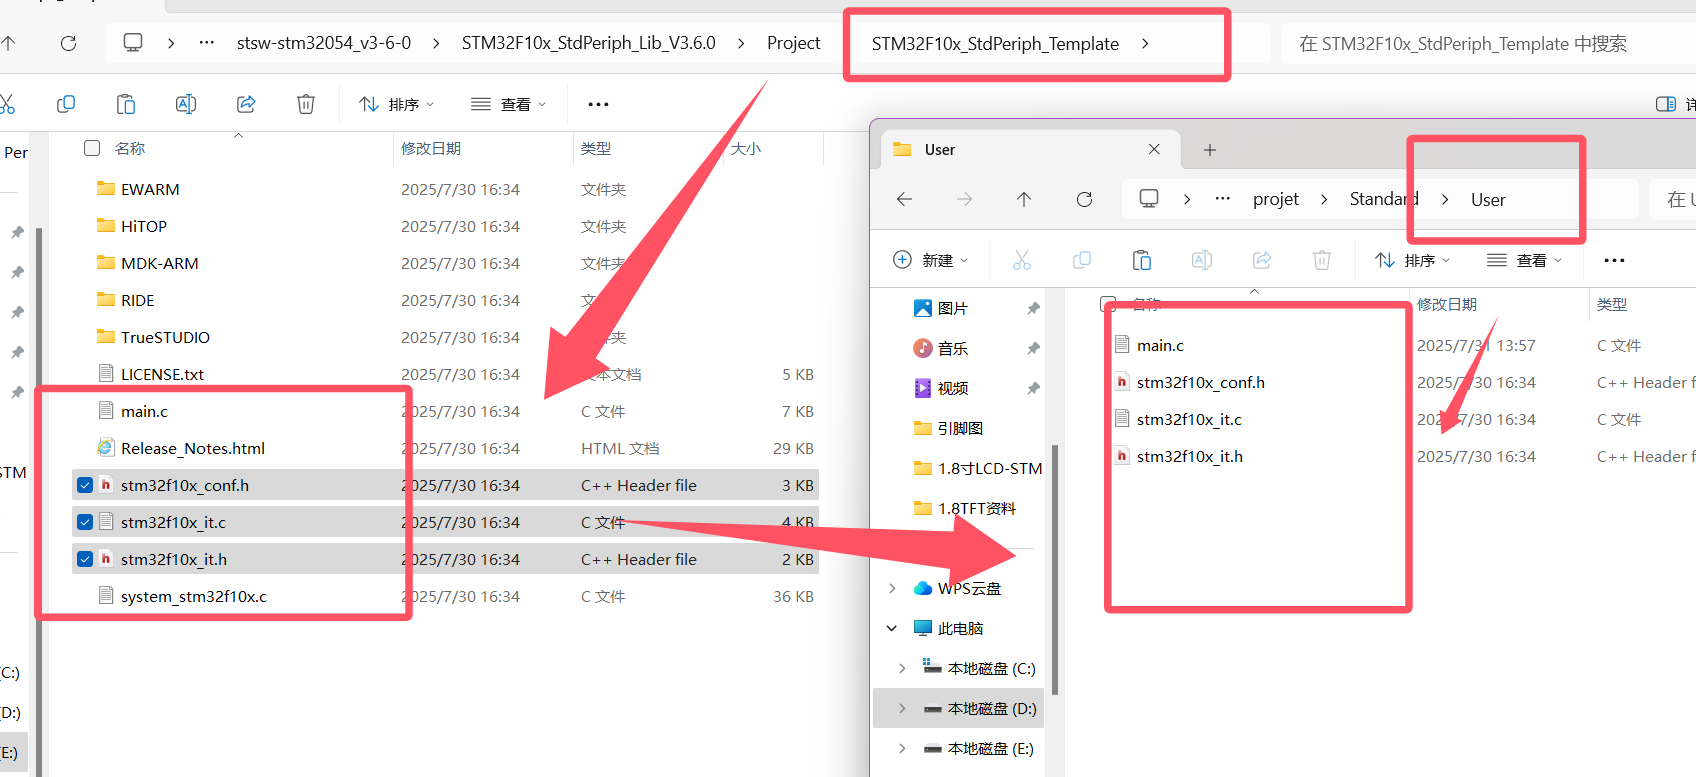
Task: Collapse the 此电脑 tree node
Action: 892,628
